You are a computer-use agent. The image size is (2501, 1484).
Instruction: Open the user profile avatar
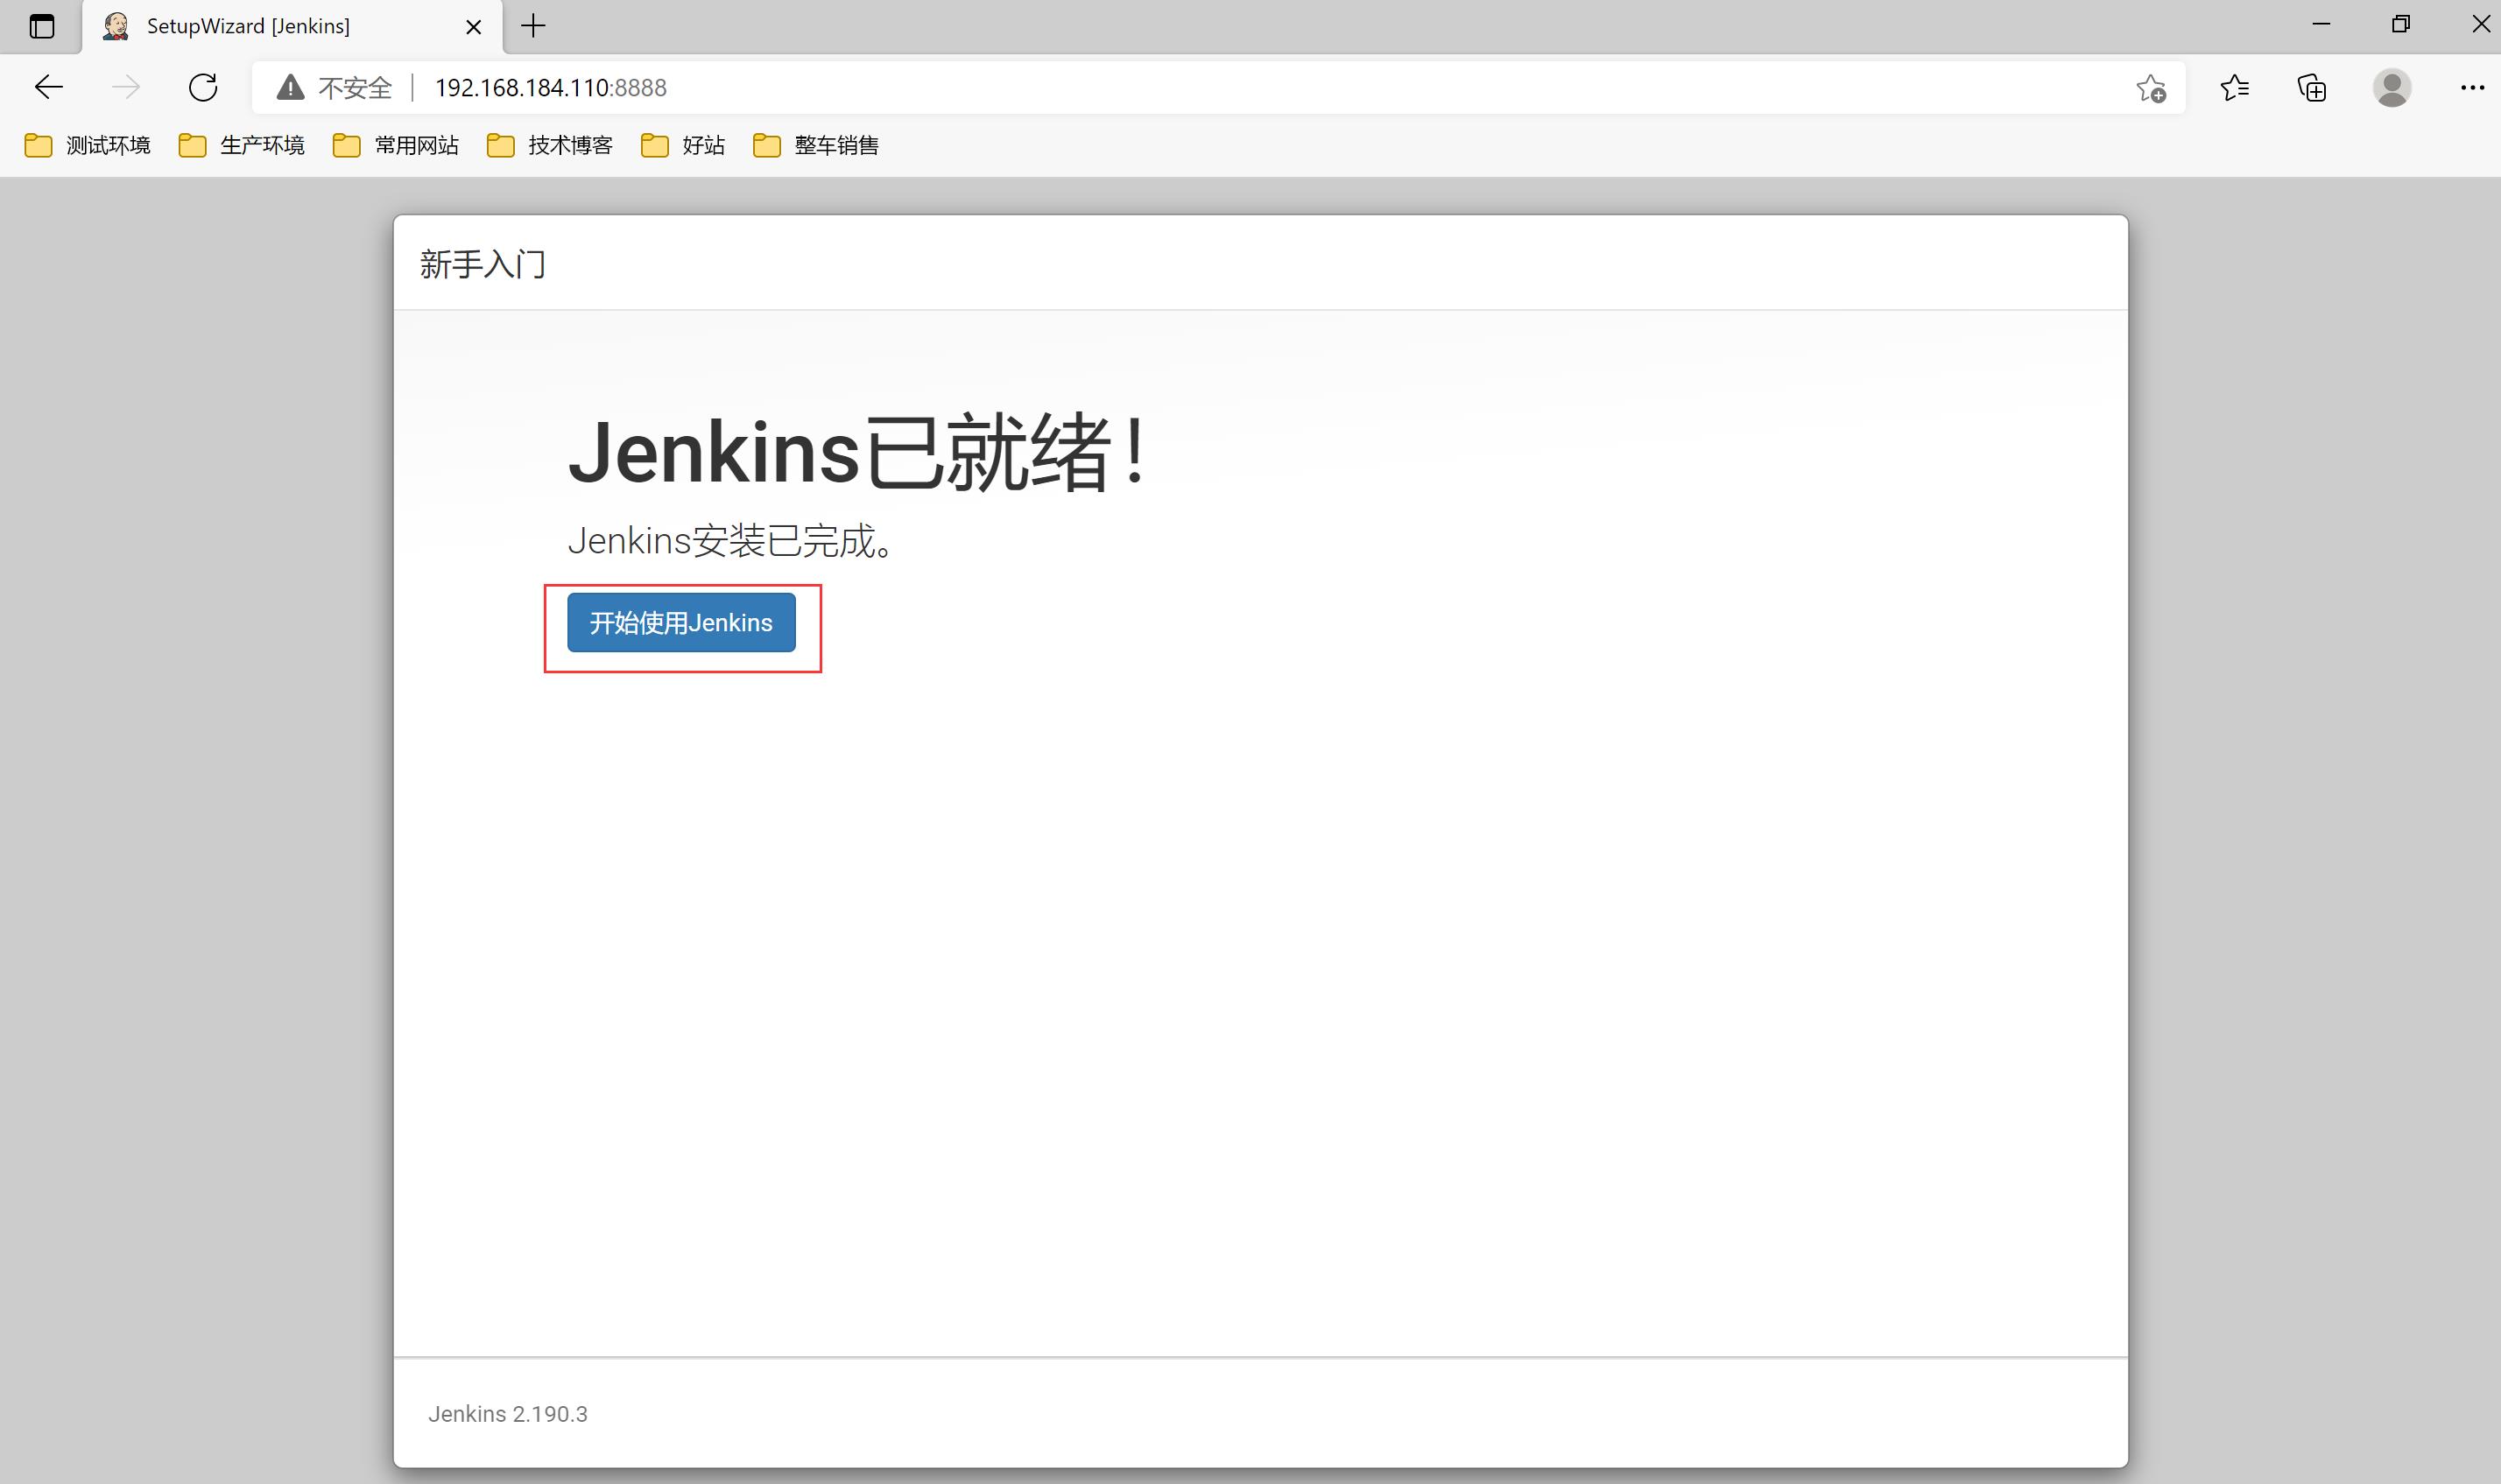coord(2392,88)
